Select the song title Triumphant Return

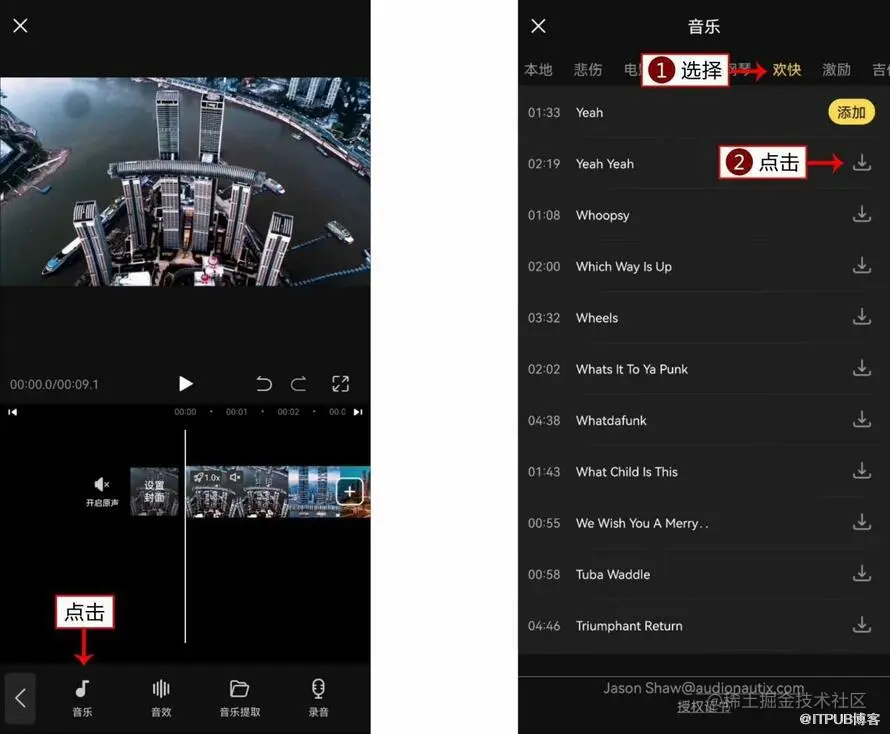pyautogui.click(x=629, y=626)
